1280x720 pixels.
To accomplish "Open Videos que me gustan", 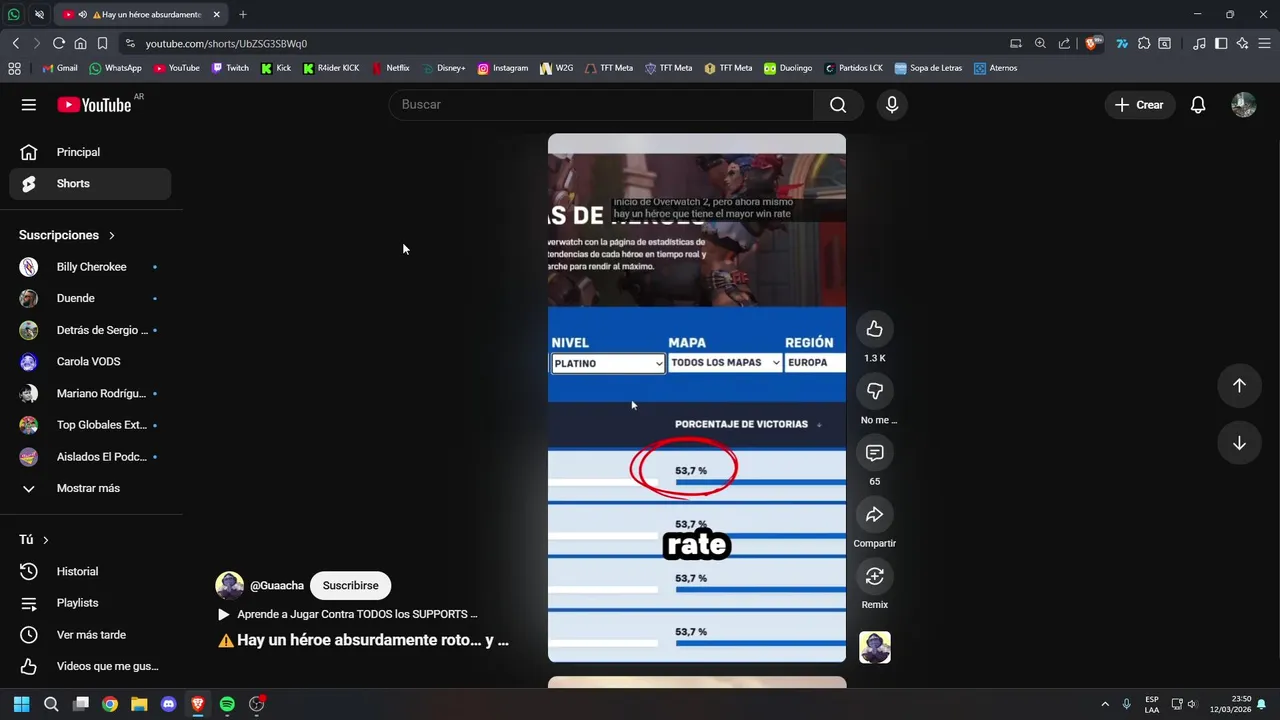I will pyautogui.click(x=91, y=666).
